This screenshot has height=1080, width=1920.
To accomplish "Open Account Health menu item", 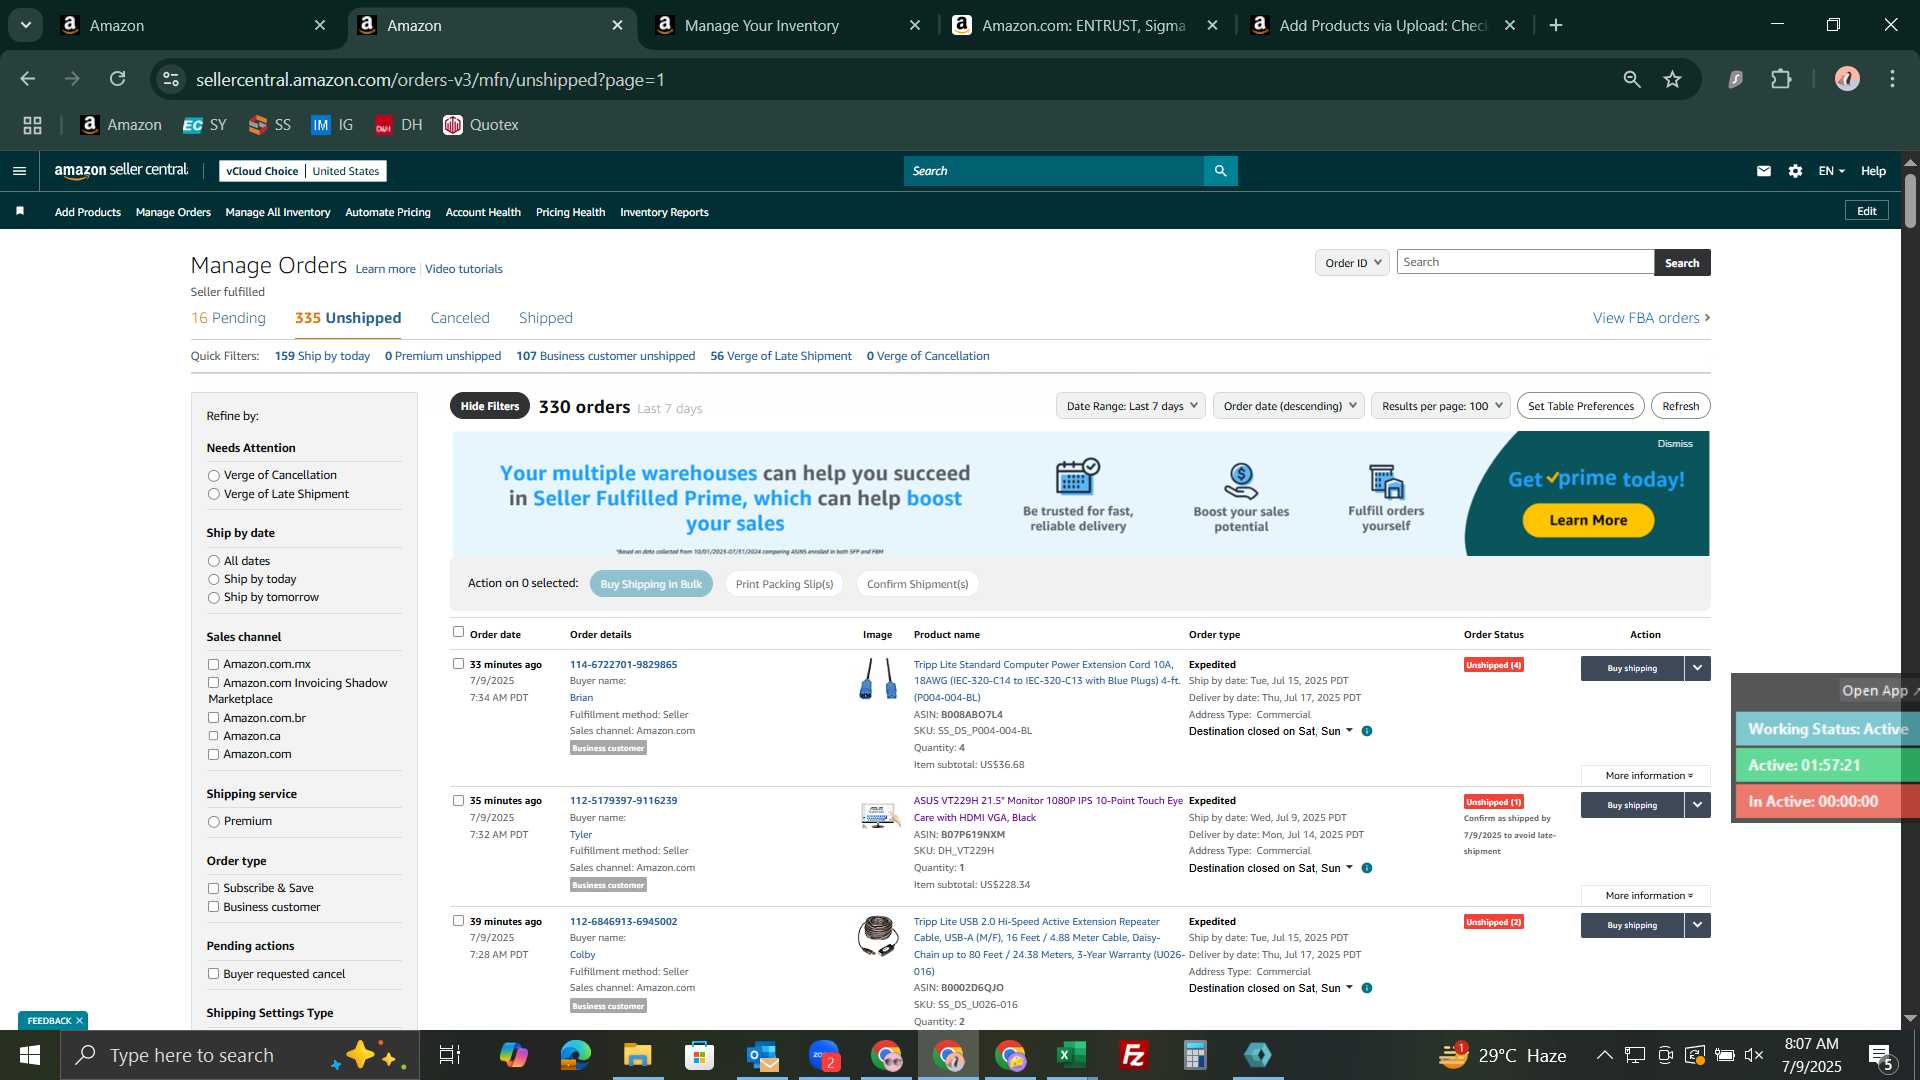I will click(483, 212).
